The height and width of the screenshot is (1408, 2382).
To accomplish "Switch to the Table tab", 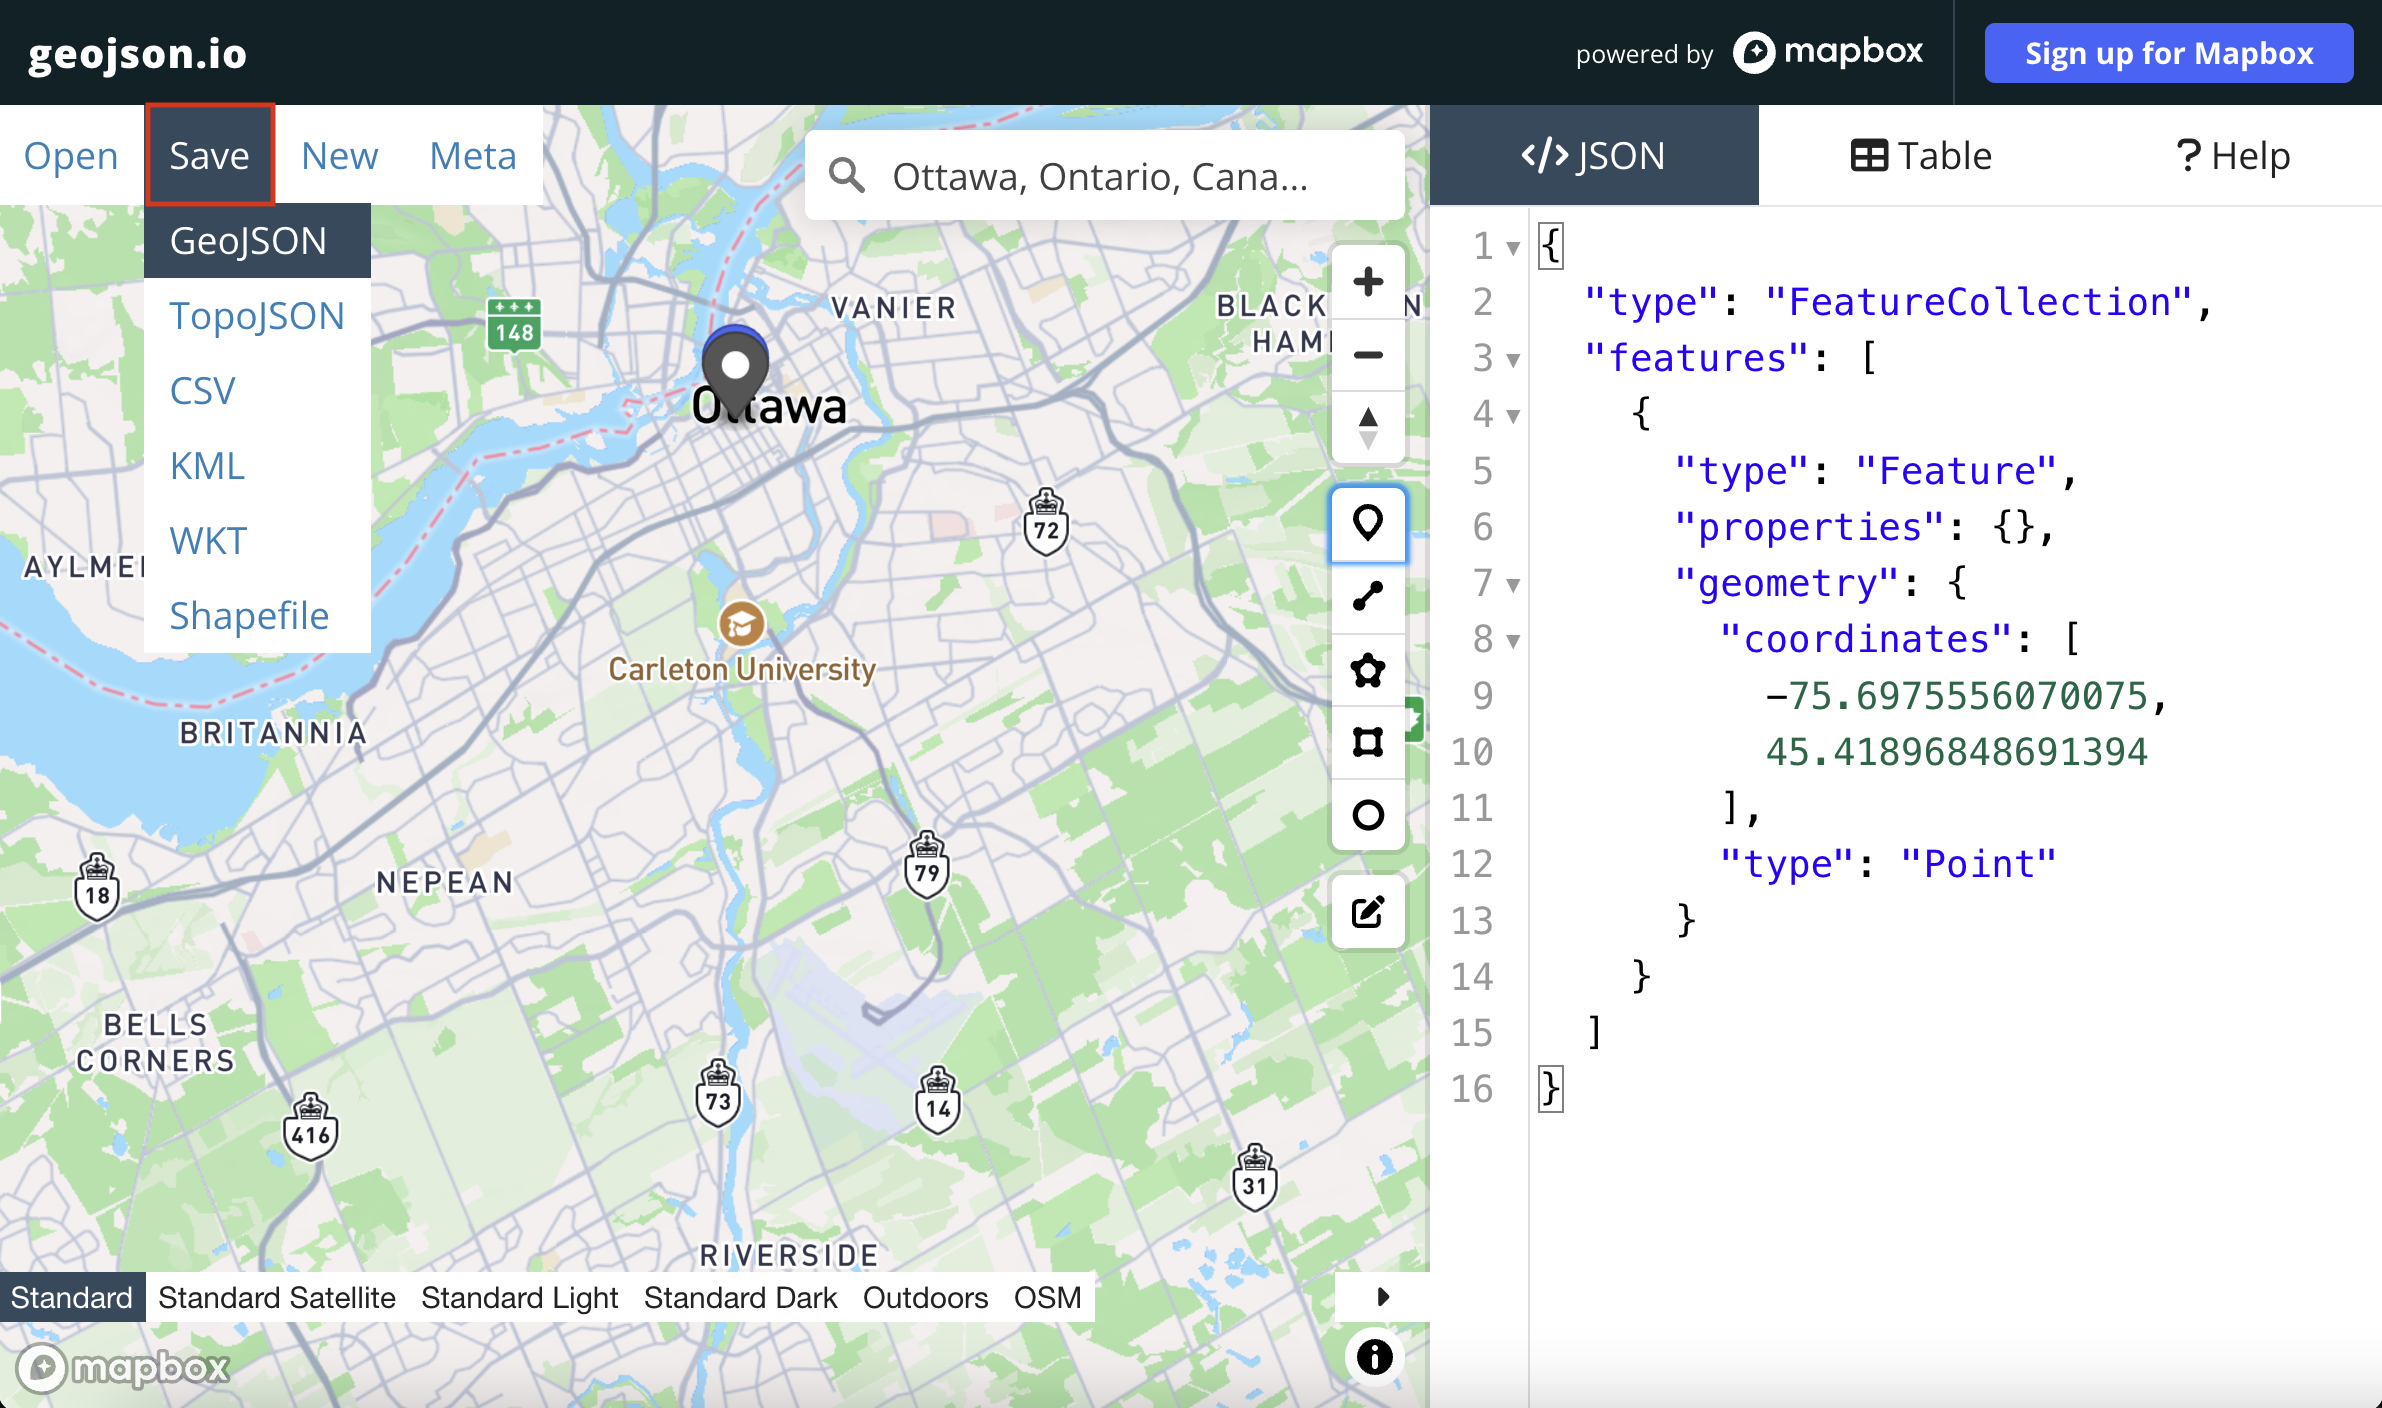I will (x=1921, y=156).
